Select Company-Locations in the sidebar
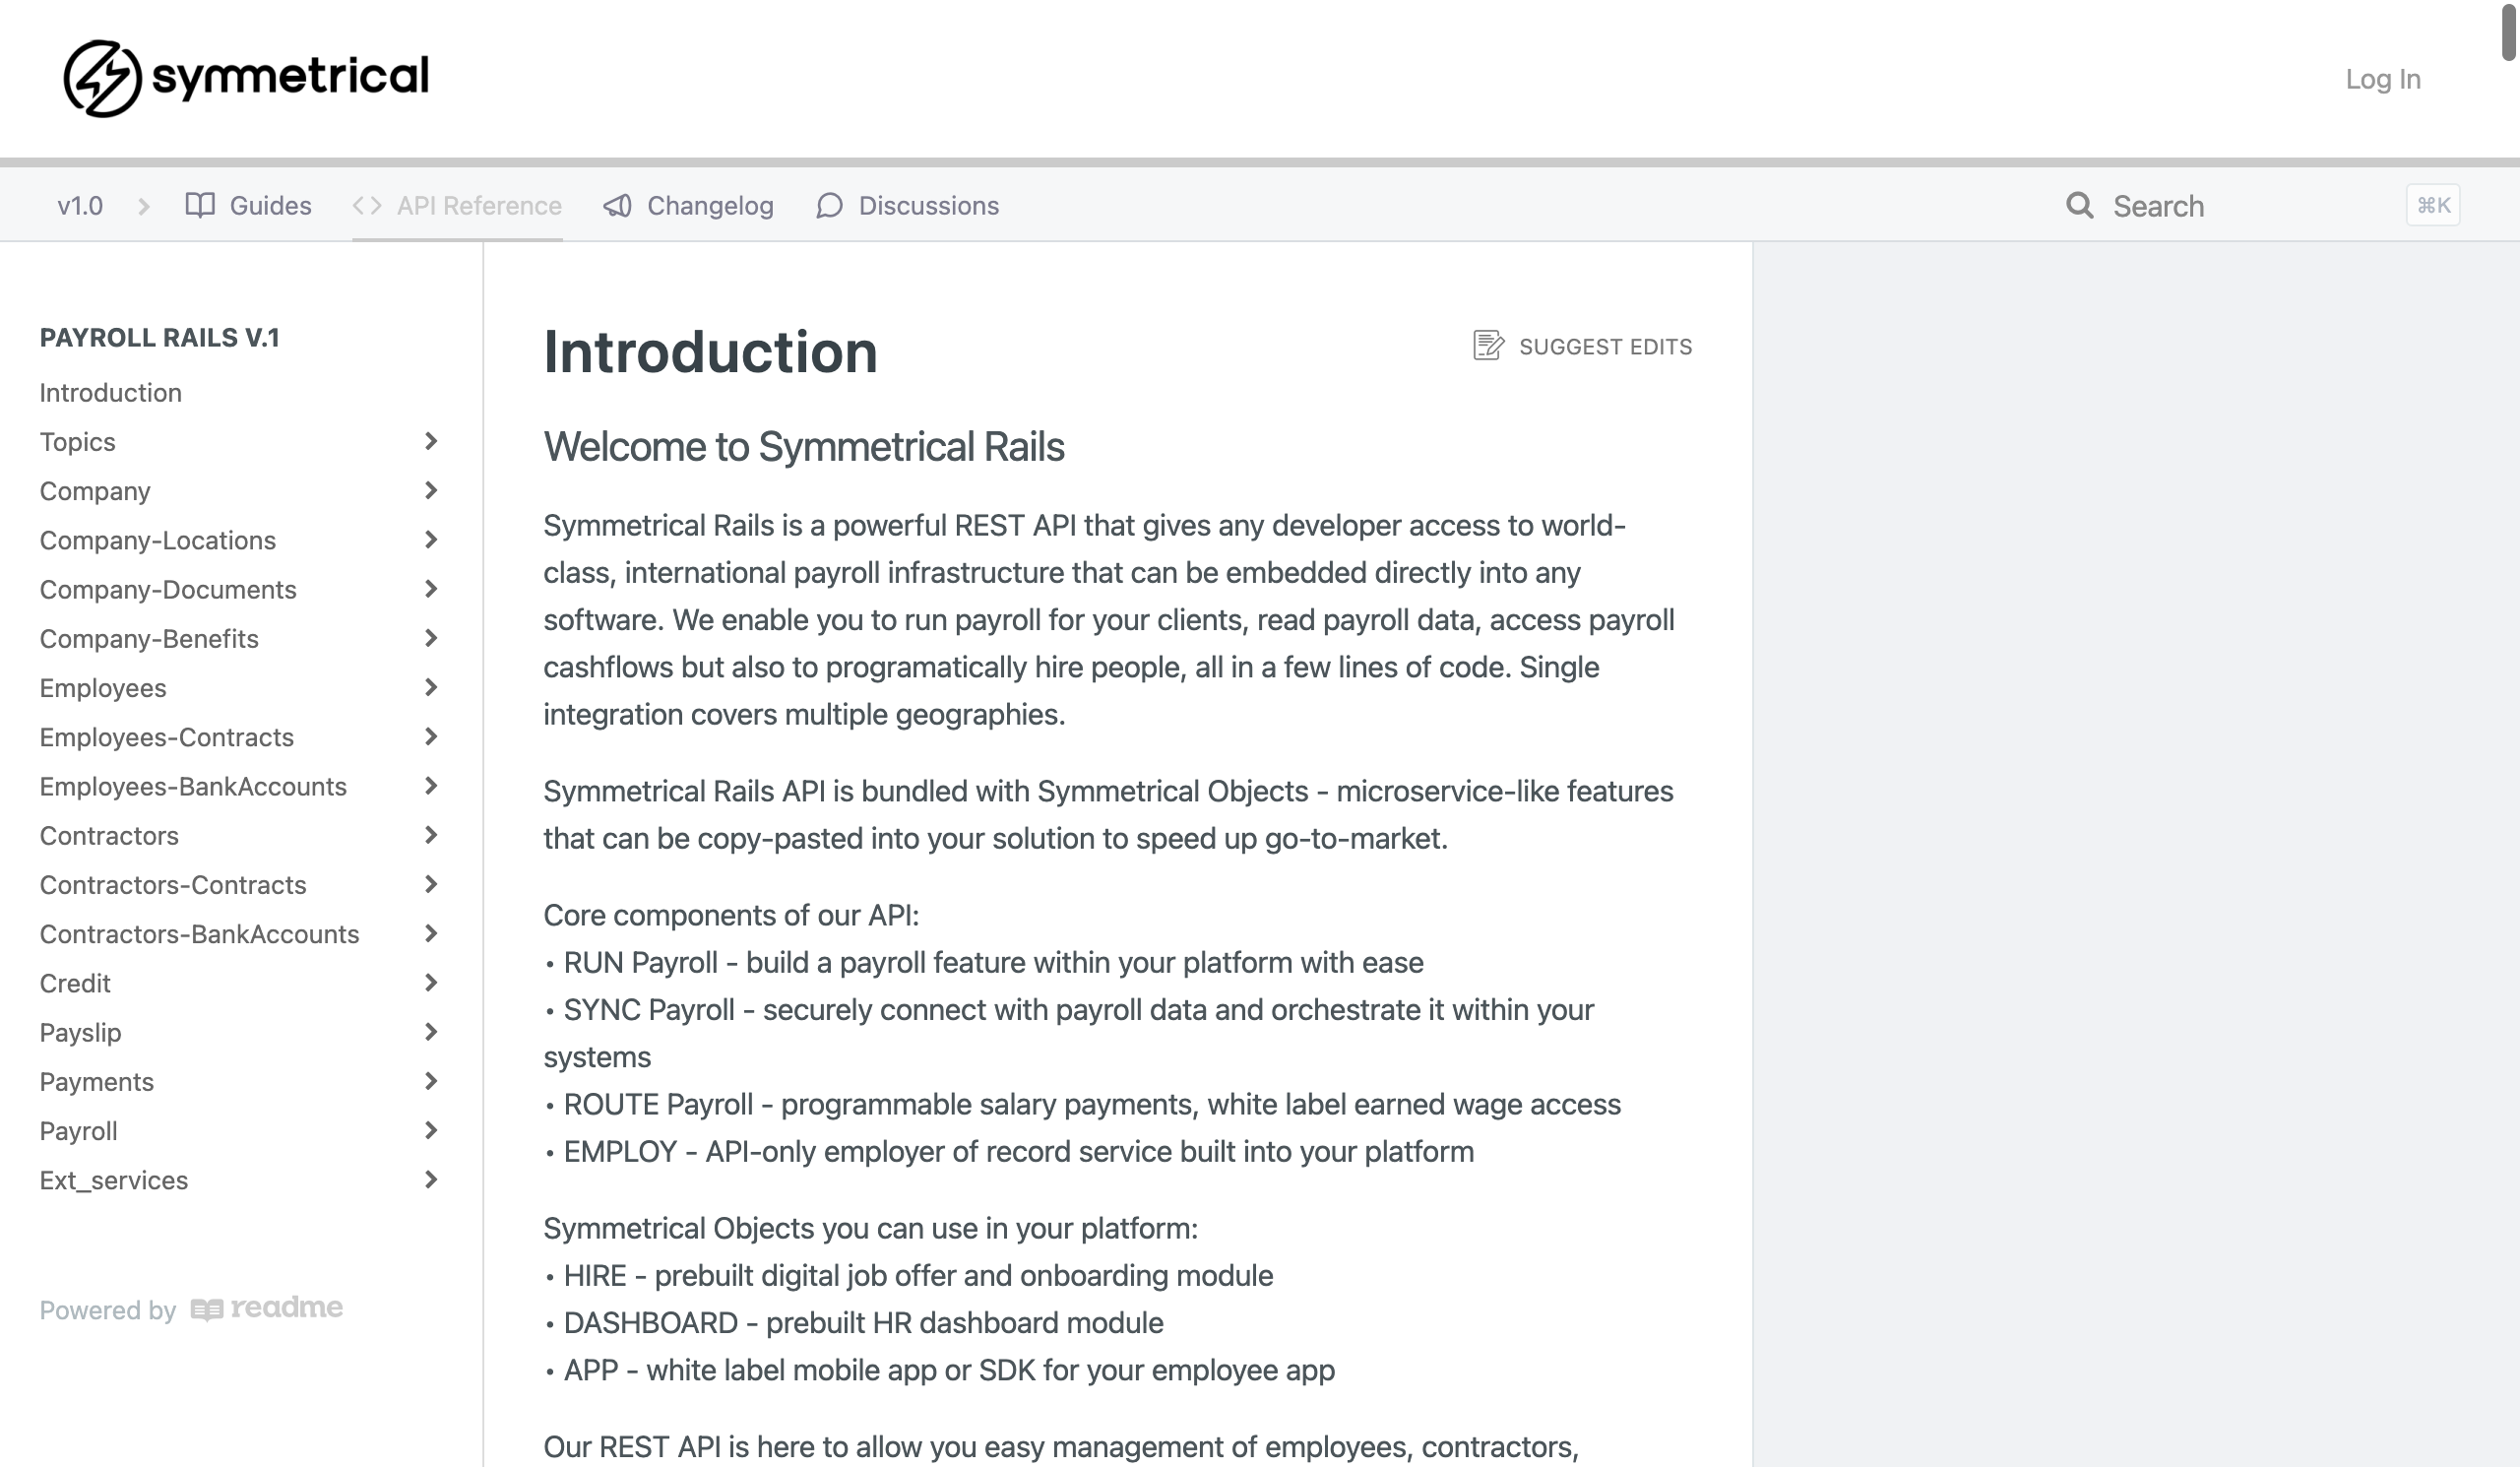The height and width of the screenshot is (1467, 2520). pyautogui.click(x=158, y=540)
